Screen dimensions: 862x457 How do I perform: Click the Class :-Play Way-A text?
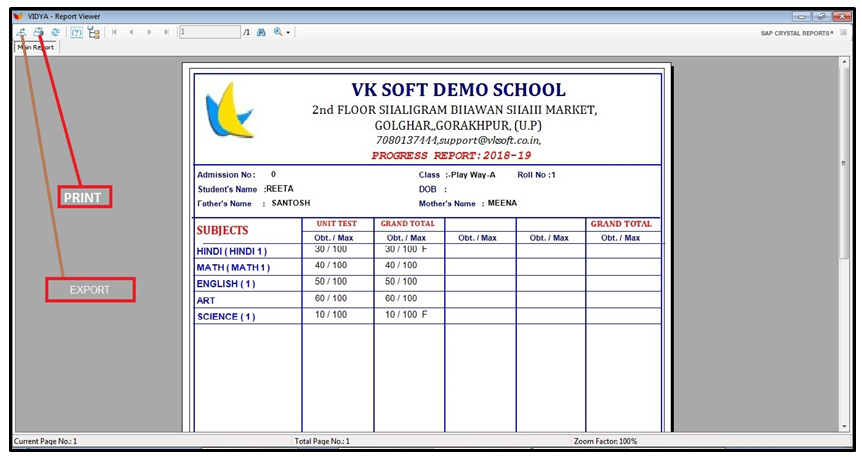[x=457, y=175]
